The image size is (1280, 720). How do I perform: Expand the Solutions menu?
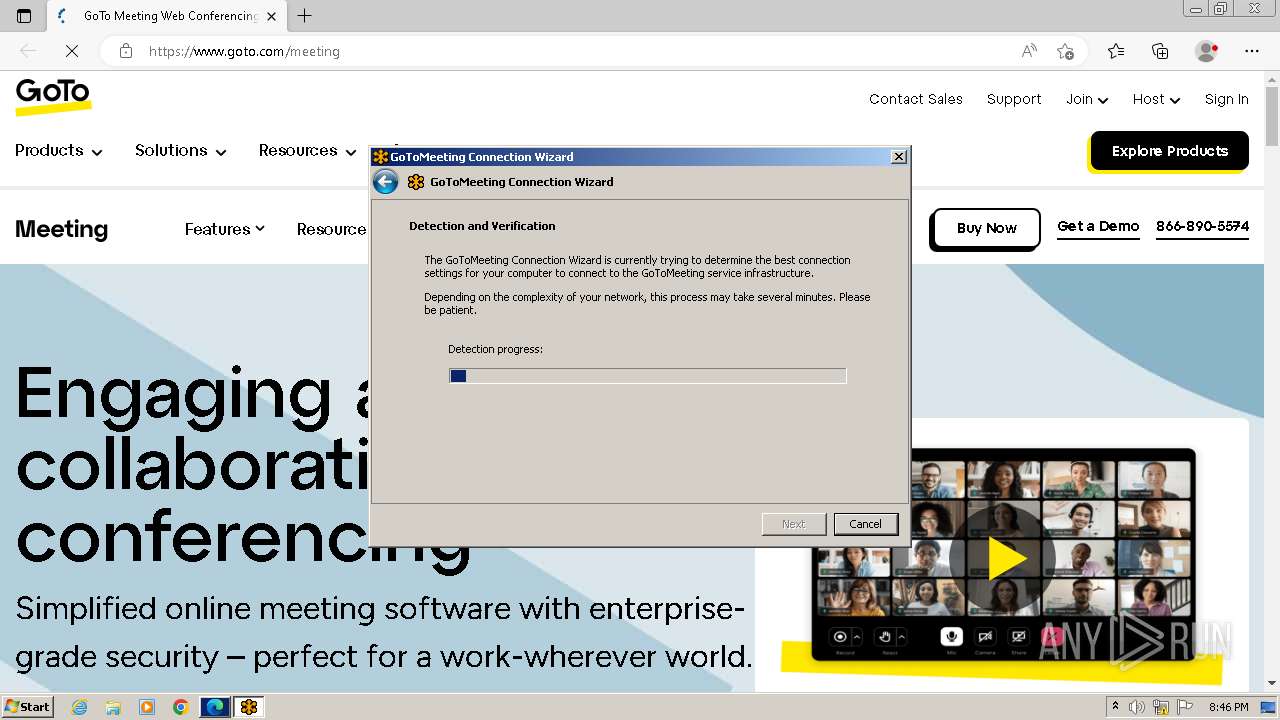pos(181,151)
